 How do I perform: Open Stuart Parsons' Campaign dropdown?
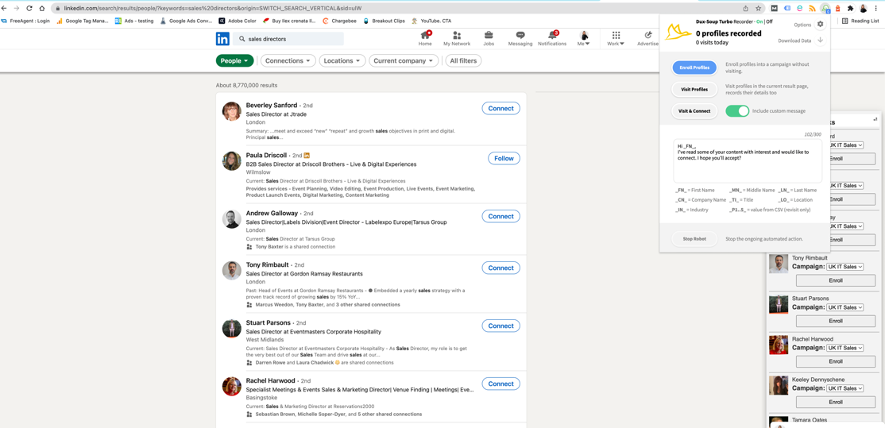pos(844,307)
